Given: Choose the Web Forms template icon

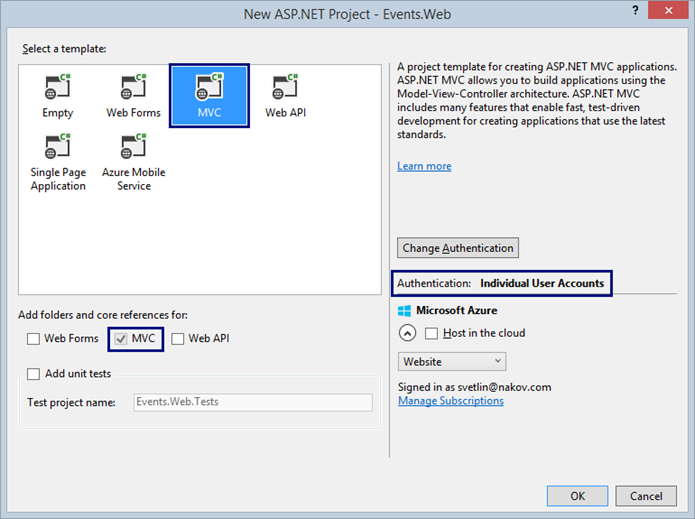Looking at the screenshot, I should [x=133, y=88].
